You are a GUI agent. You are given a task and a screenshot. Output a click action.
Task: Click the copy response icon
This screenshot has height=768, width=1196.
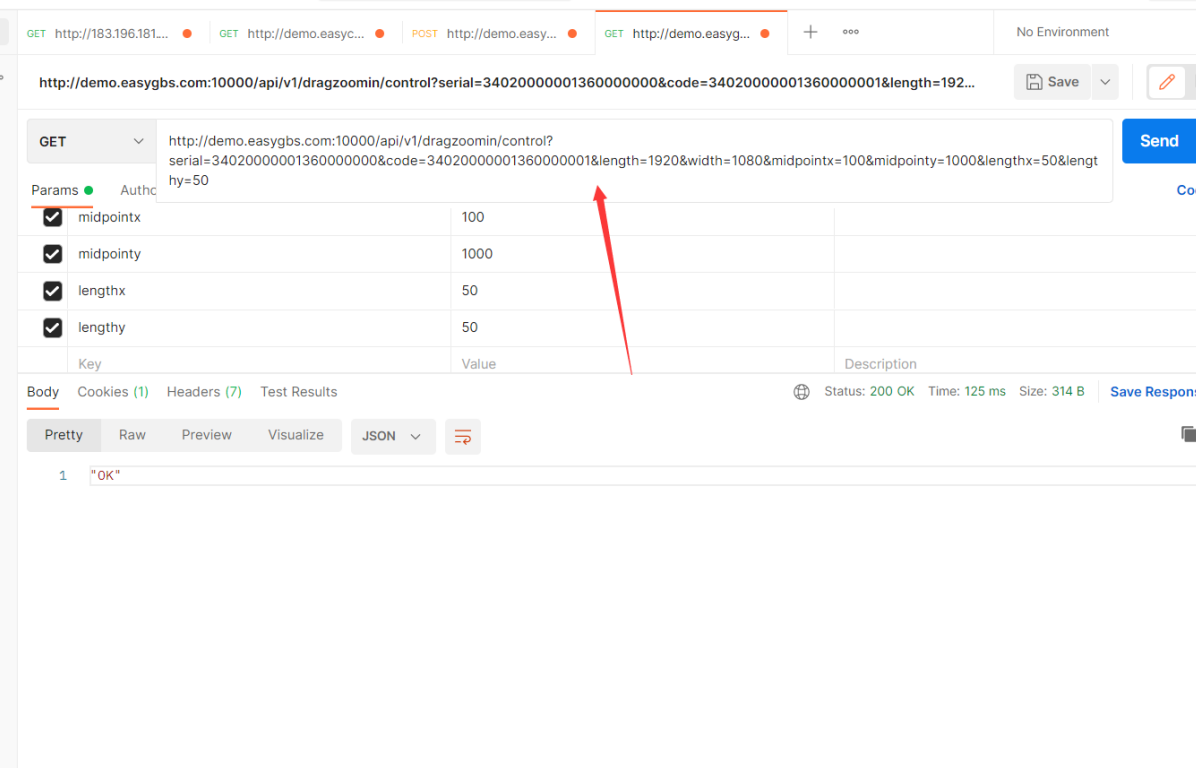(1188, 434)
